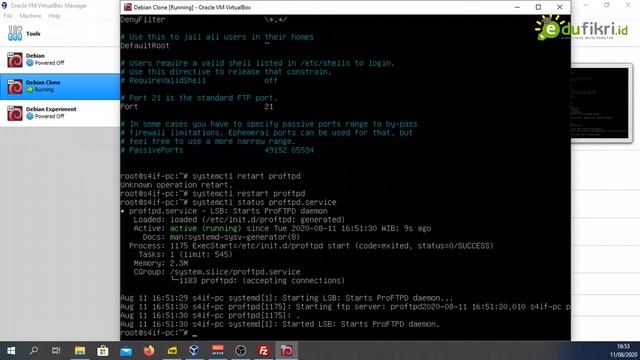Open the Help menu in VirtualBox Manager
Screen dimensions: 640x360
[x=54, y=16]
